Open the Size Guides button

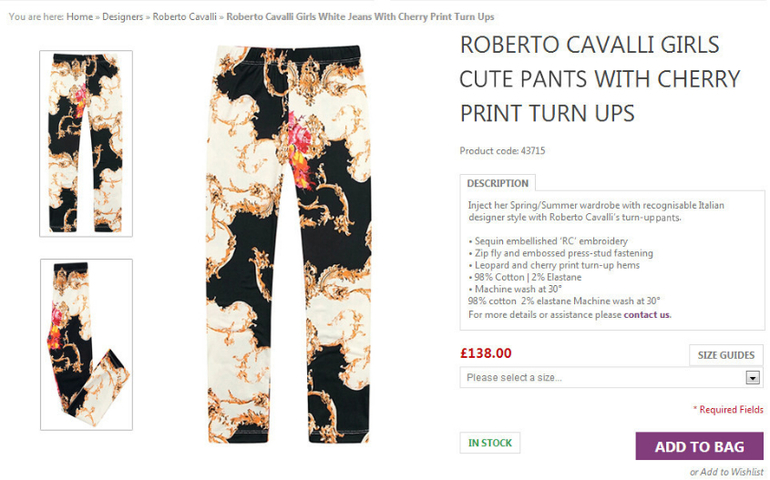[x=726, y=355]
